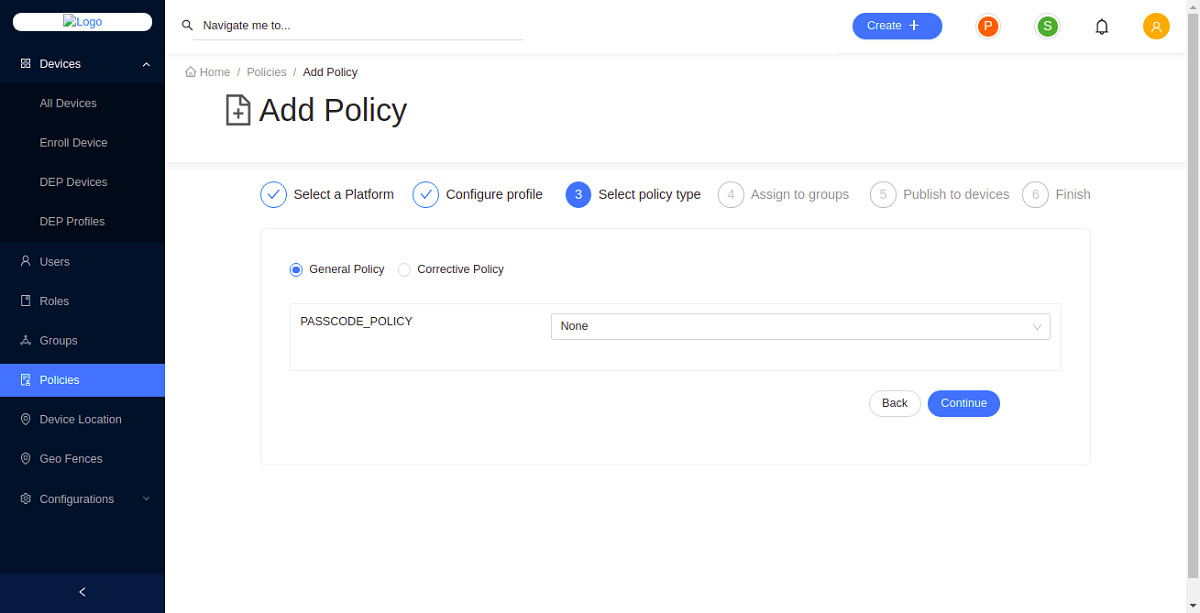
Task: Click the Back button
Action: click(x=894, y=404)
